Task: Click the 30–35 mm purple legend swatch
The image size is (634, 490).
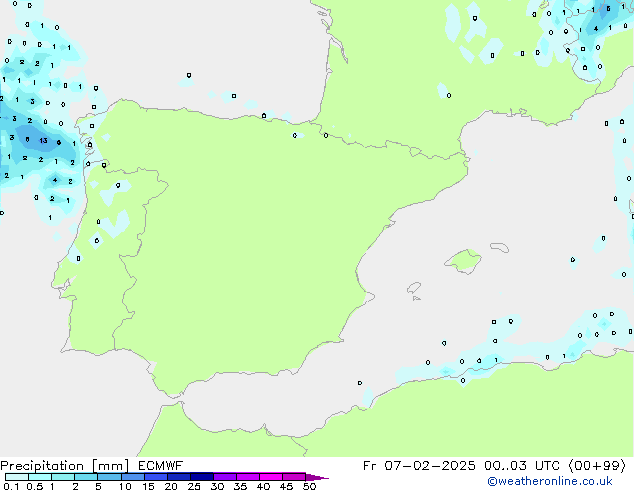Action: (224, 477)
